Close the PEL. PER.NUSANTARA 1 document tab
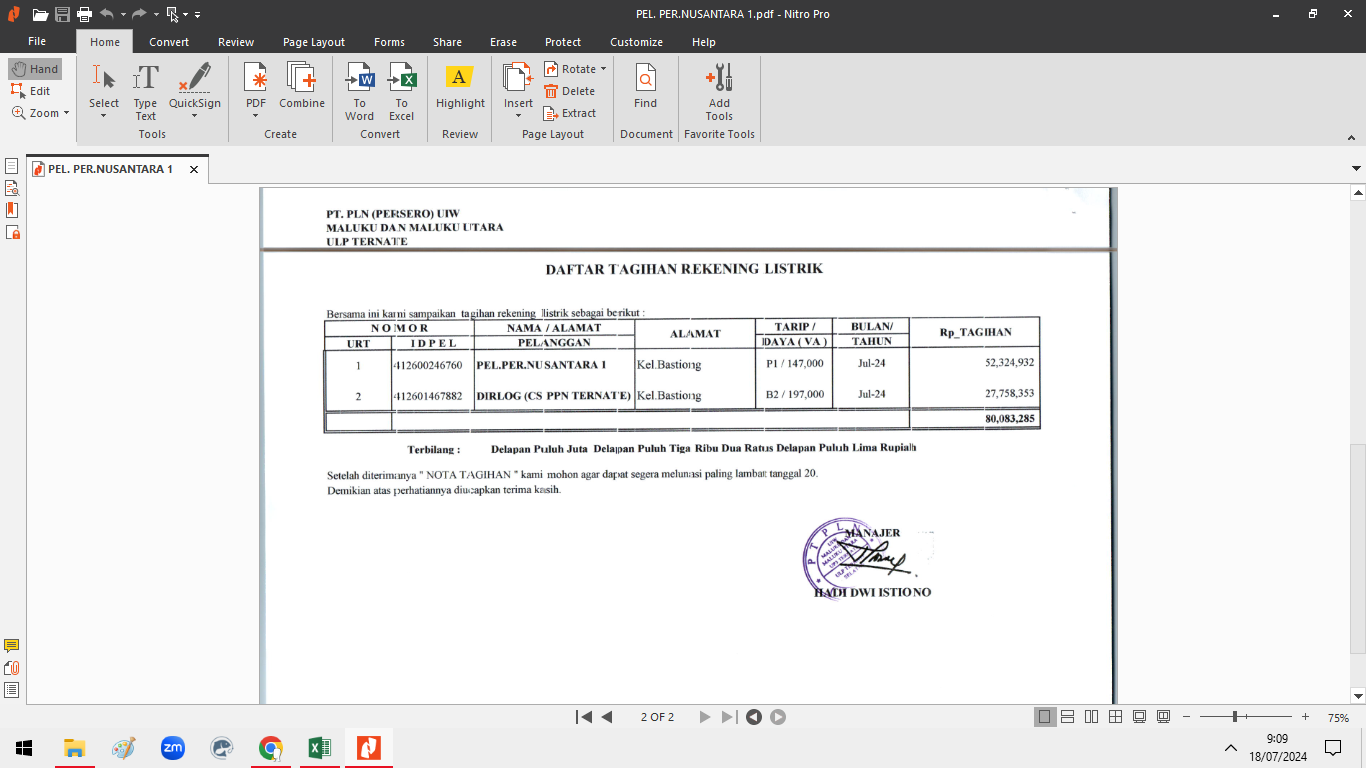Image resolution: width=1366 pixels, height=768 pixels. (x=194, y=170)
